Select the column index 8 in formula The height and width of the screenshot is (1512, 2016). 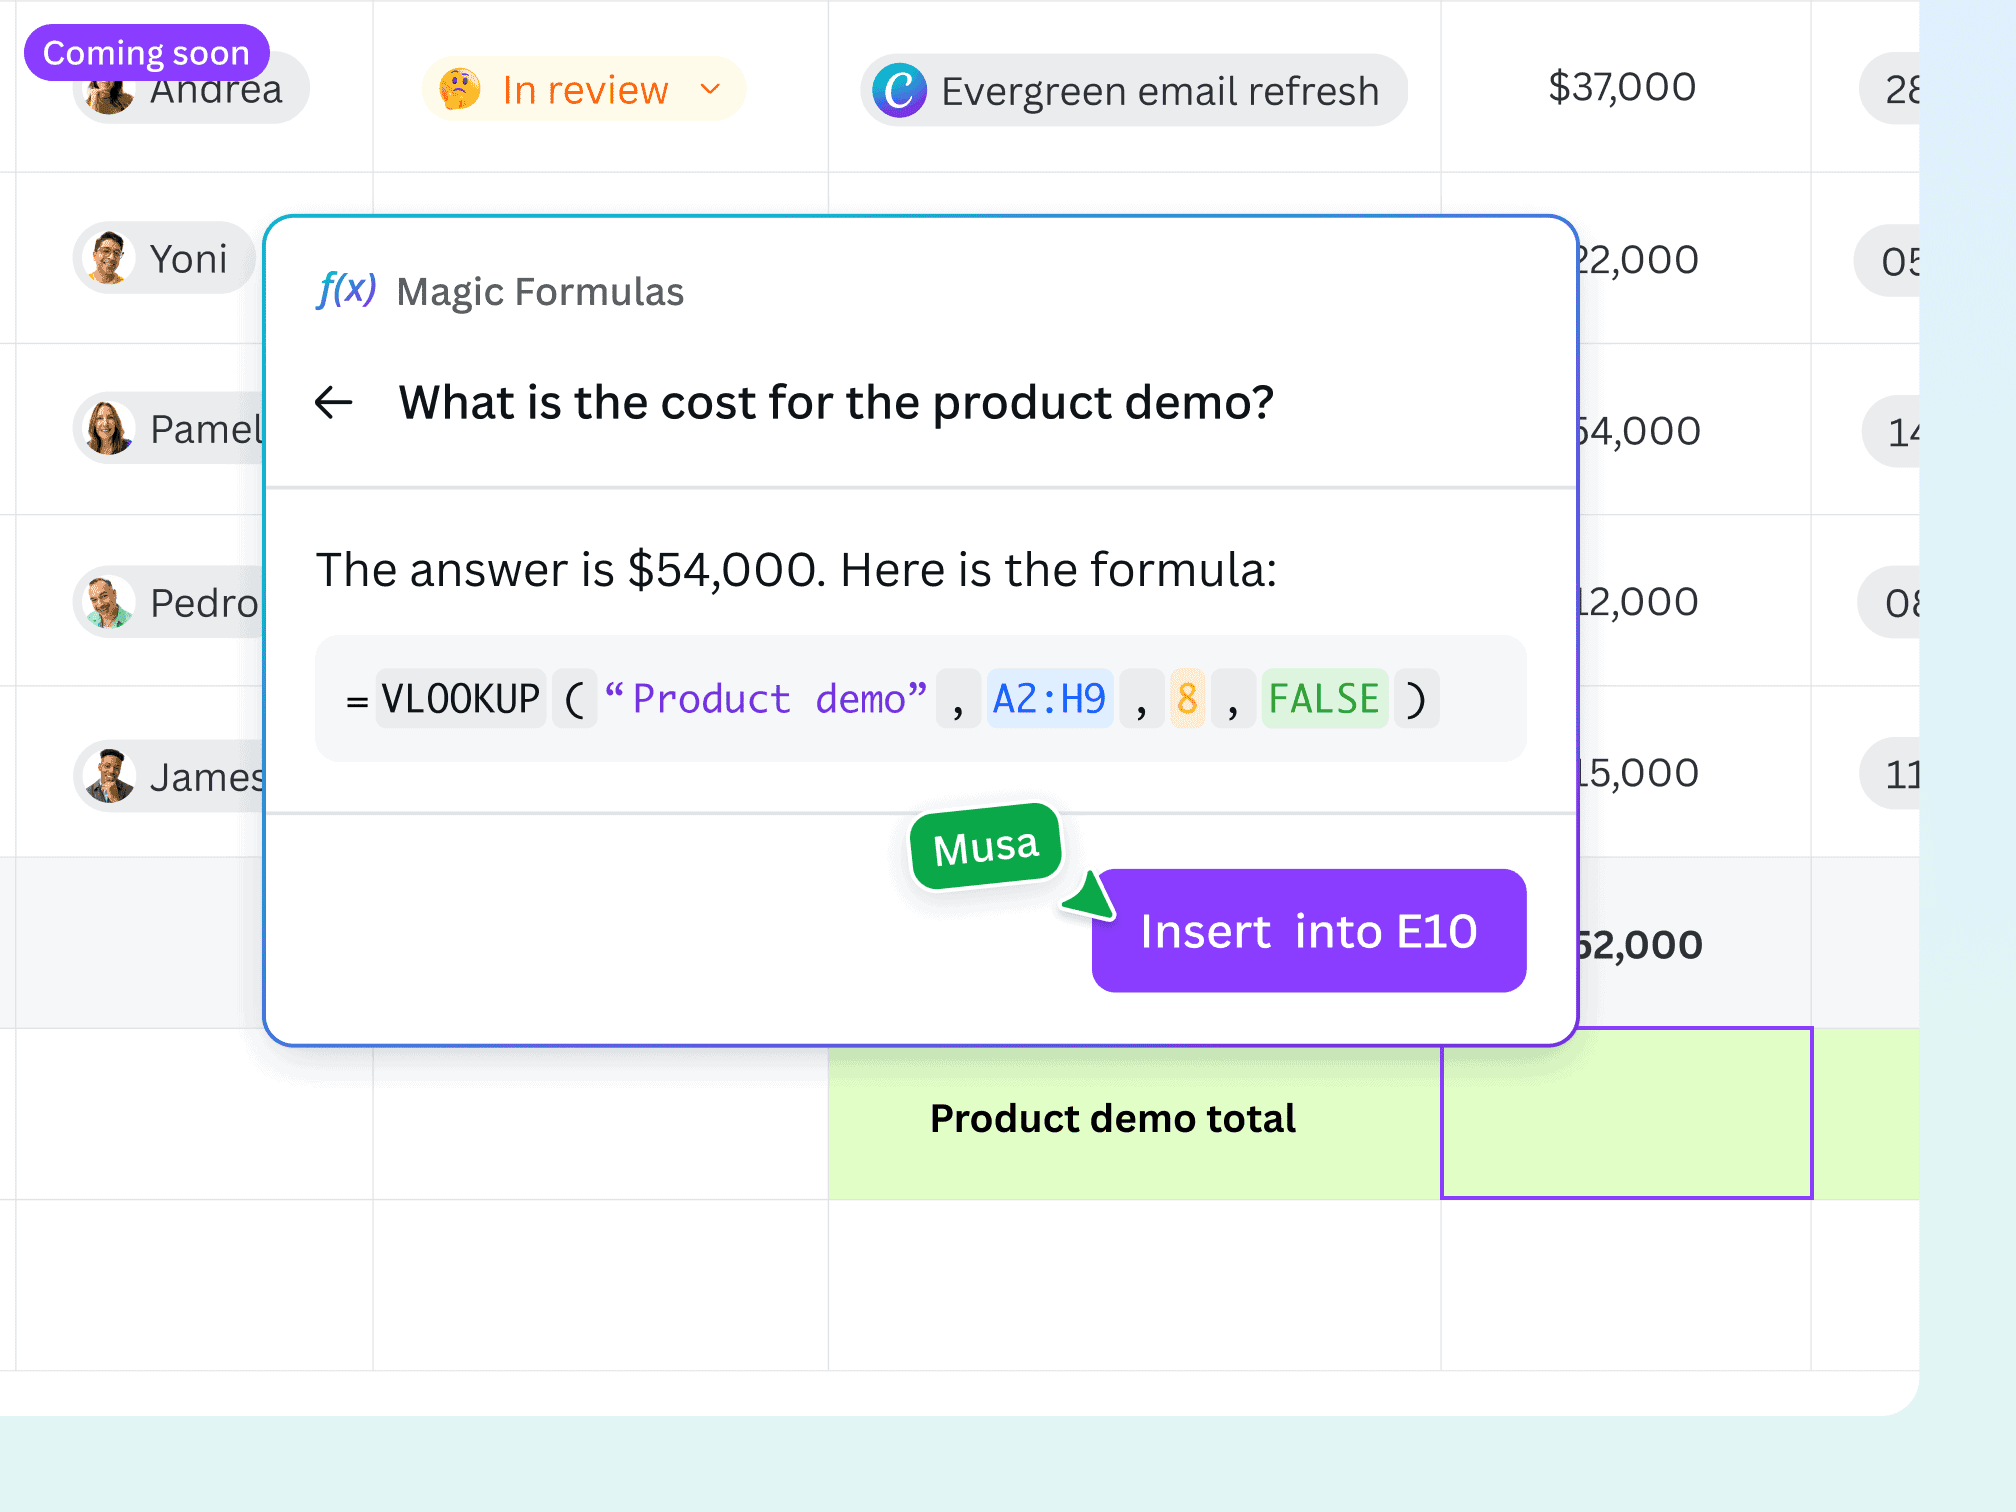[x=1187, y=698]
